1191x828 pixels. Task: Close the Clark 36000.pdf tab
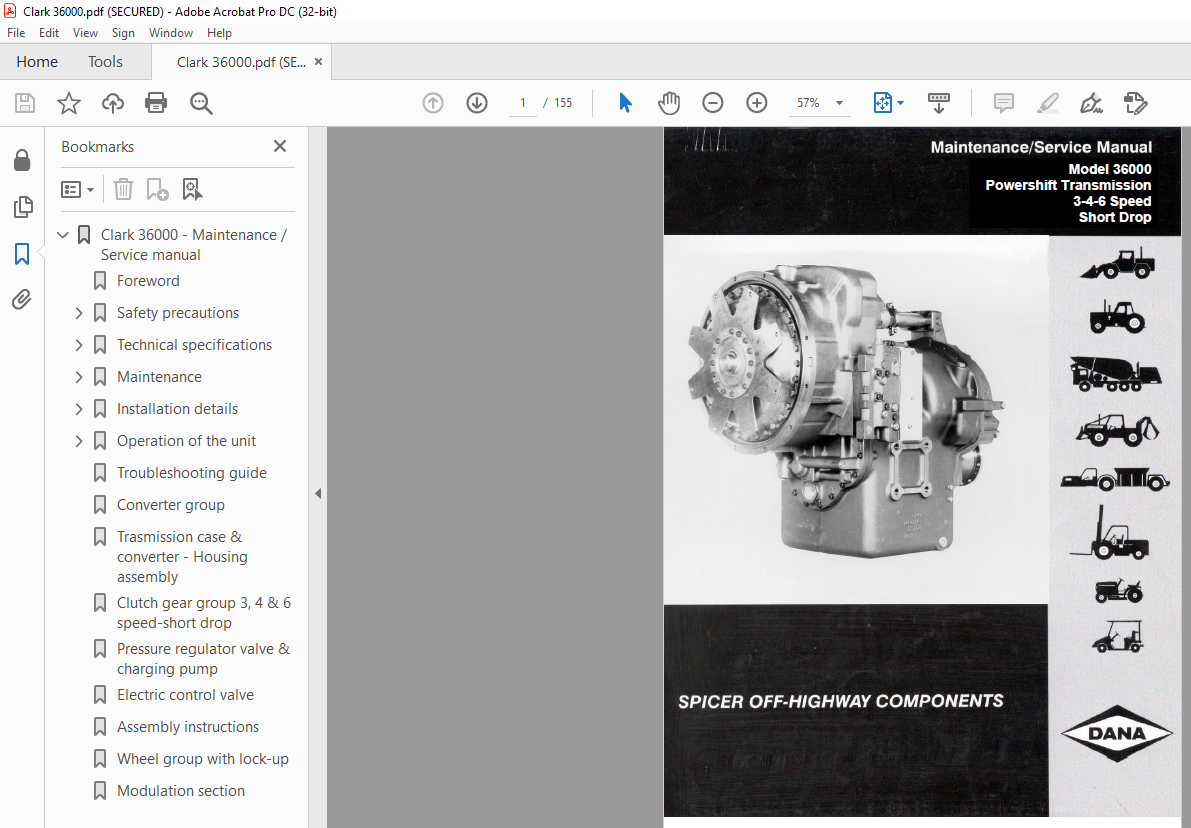(x=318, y=62)
